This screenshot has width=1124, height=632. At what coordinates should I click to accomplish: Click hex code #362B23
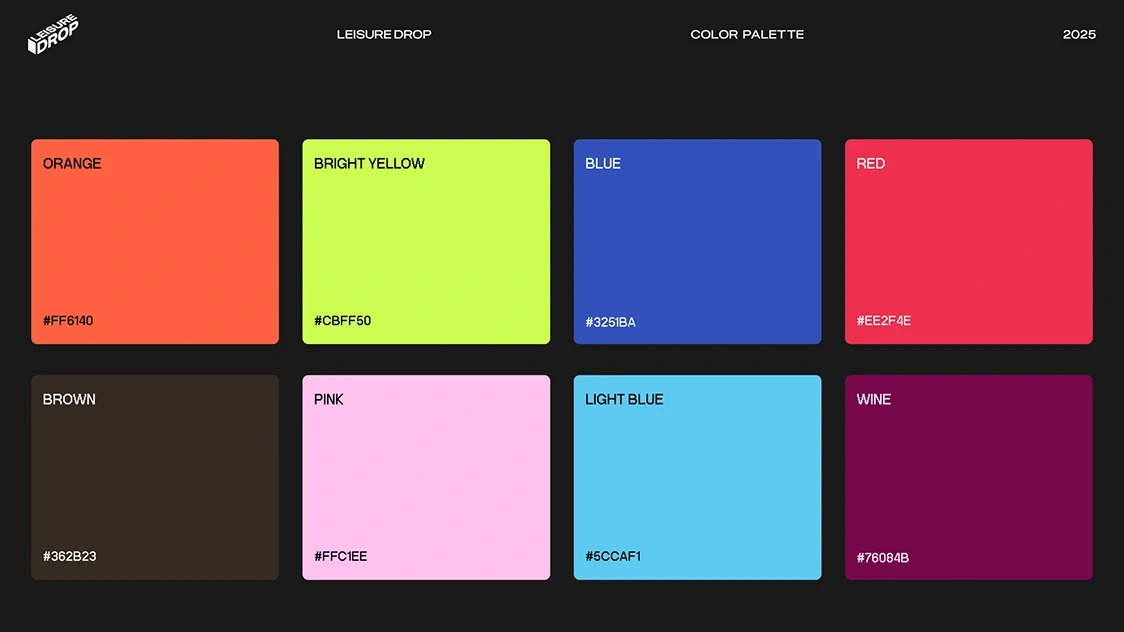coord(70,556)
